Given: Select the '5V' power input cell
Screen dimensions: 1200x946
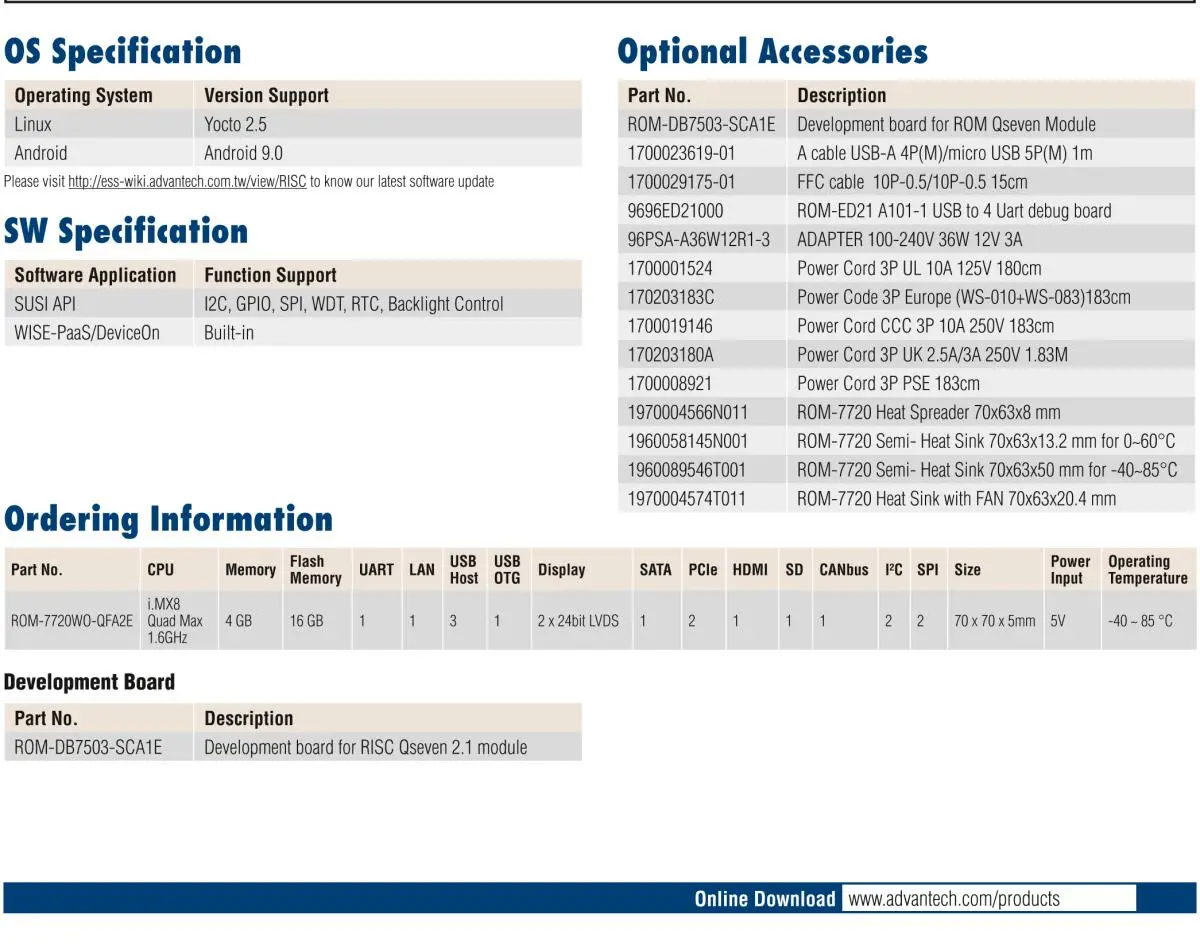Looking at the screenshot, I should 1058,620.
